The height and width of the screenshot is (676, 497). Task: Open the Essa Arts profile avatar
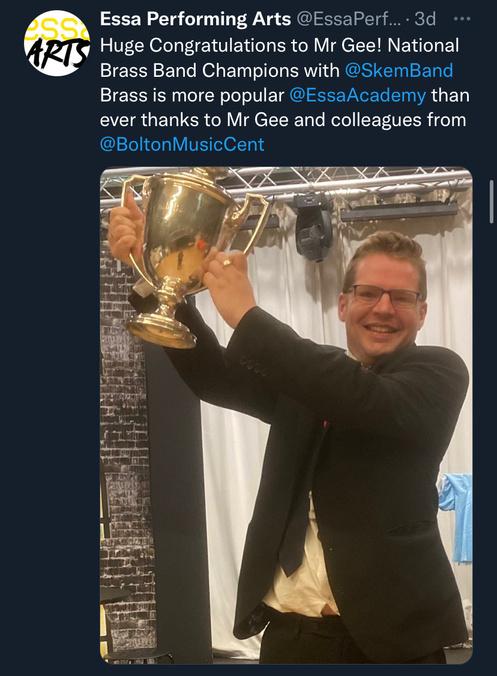[56, 43]
